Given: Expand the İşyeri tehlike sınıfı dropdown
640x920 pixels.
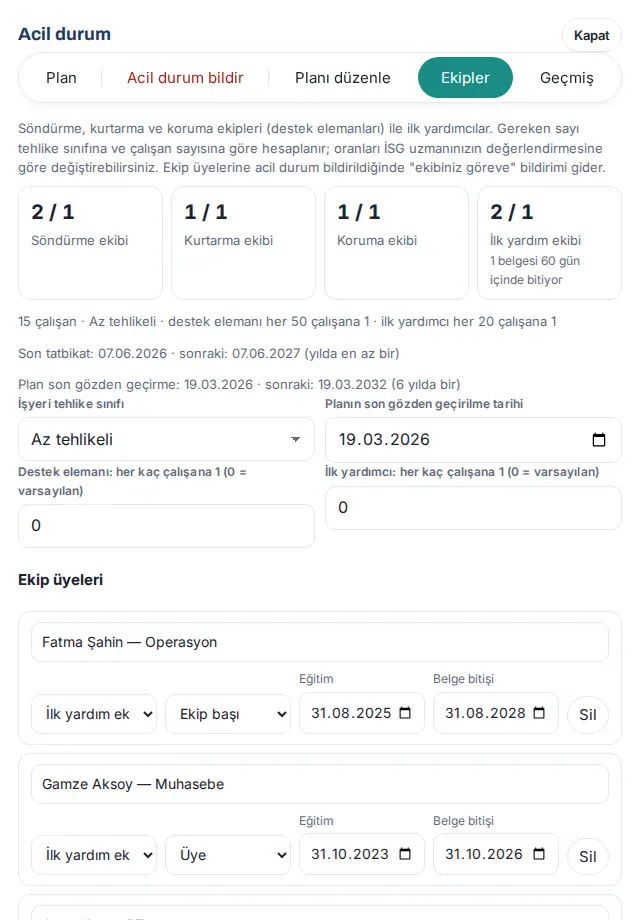Looking at the screenshot, I should [166, 439].
